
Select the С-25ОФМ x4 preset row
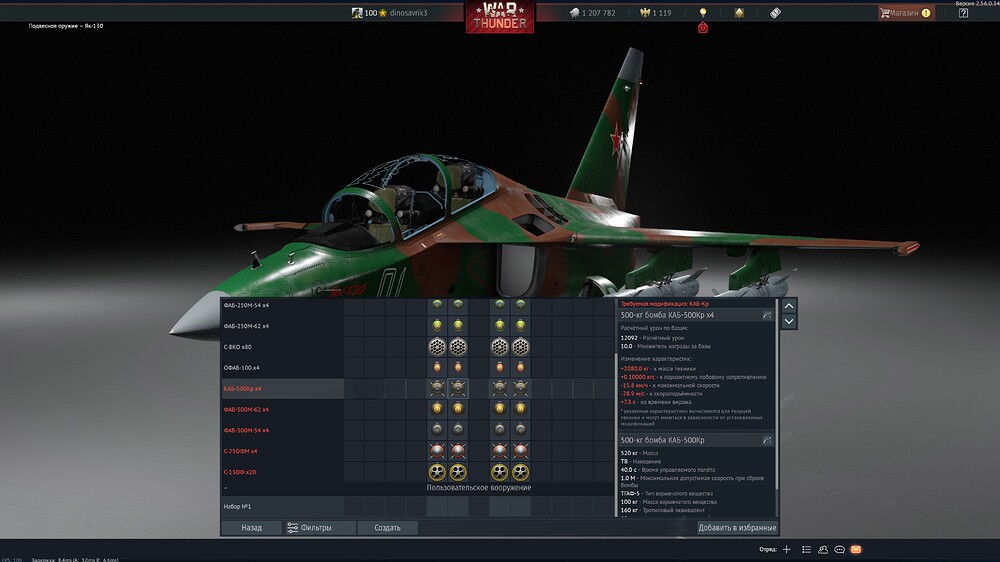[x=418, y=451]
